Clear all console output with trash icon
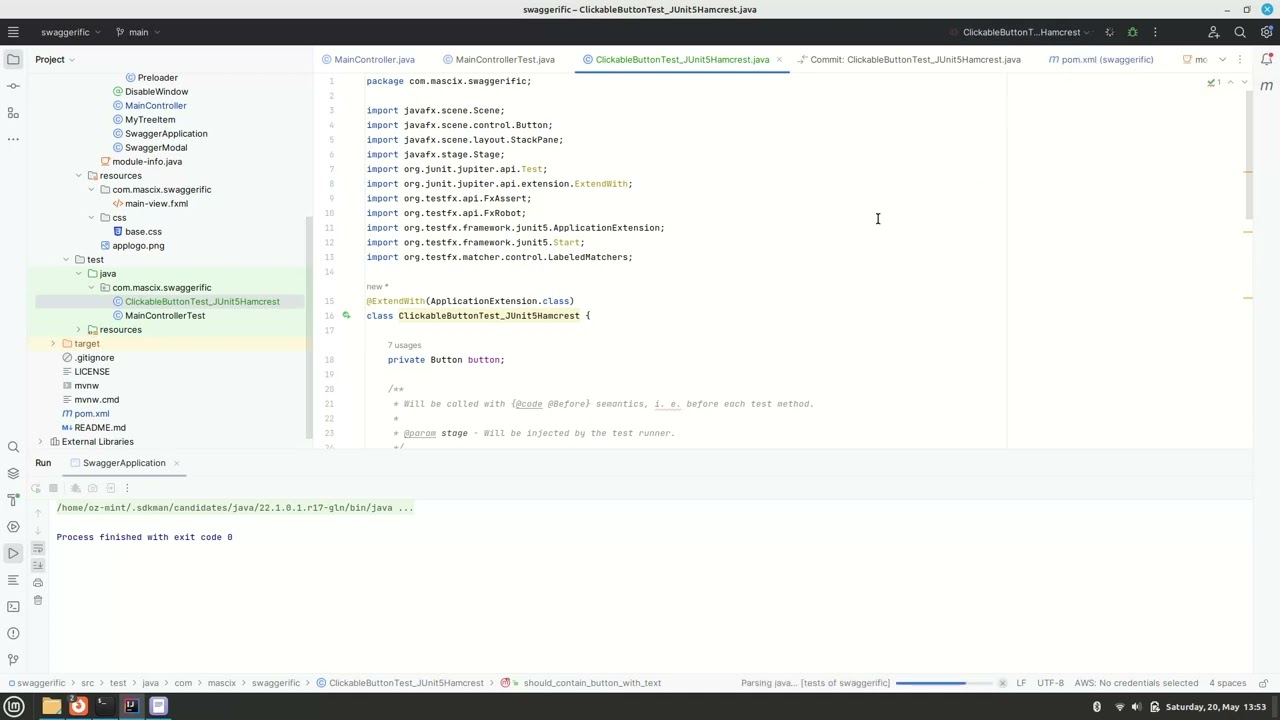Image resolution: width=1280 pixels, height=720 pixels. click(38, 600)
